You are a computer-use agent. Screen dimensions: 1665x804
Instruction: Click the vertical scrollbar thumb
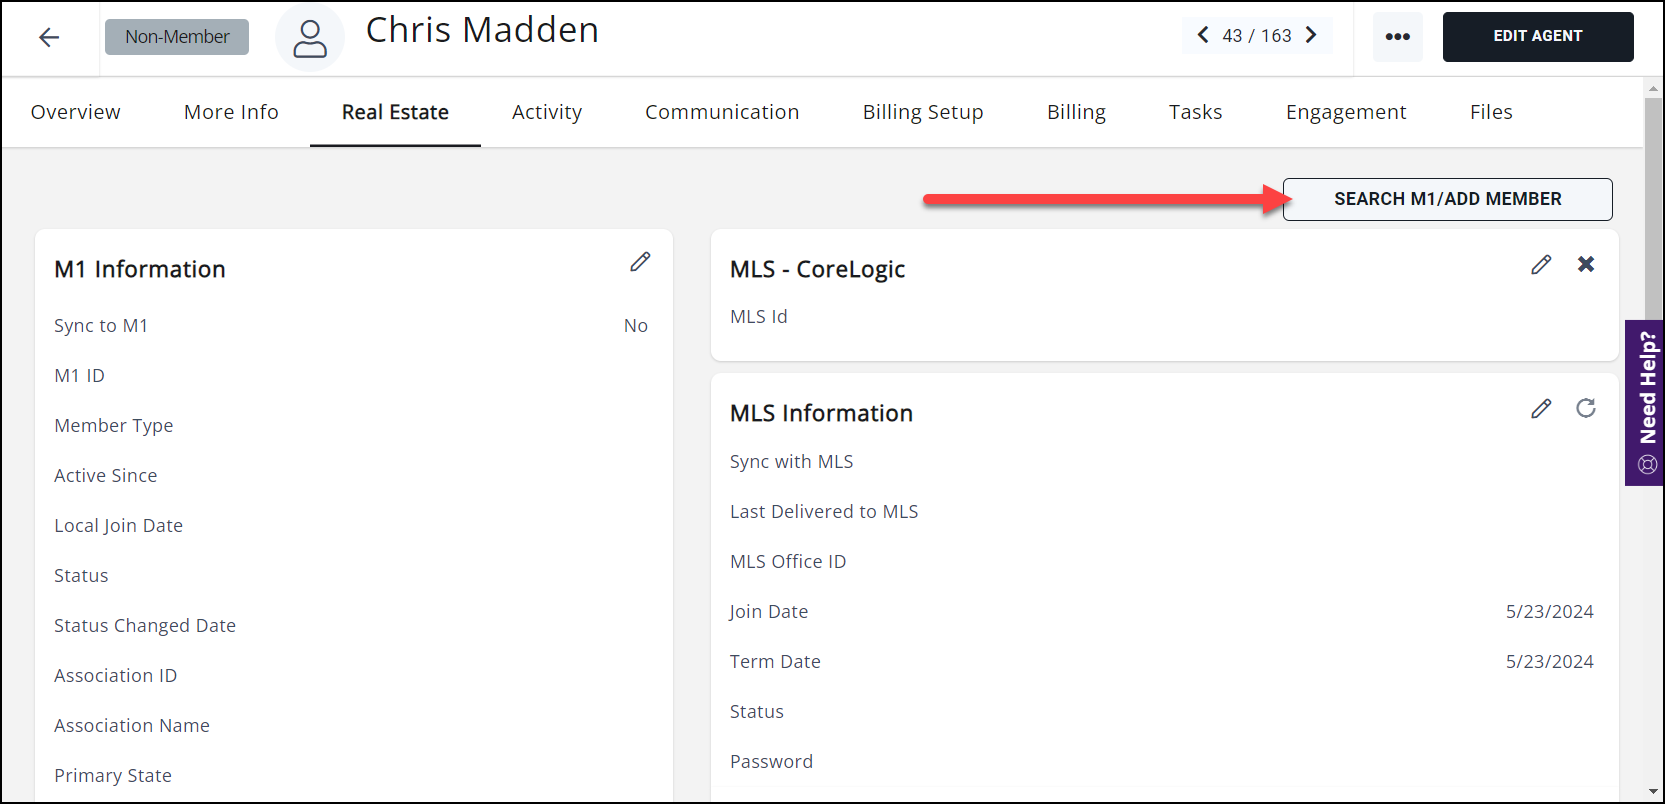1653,210
